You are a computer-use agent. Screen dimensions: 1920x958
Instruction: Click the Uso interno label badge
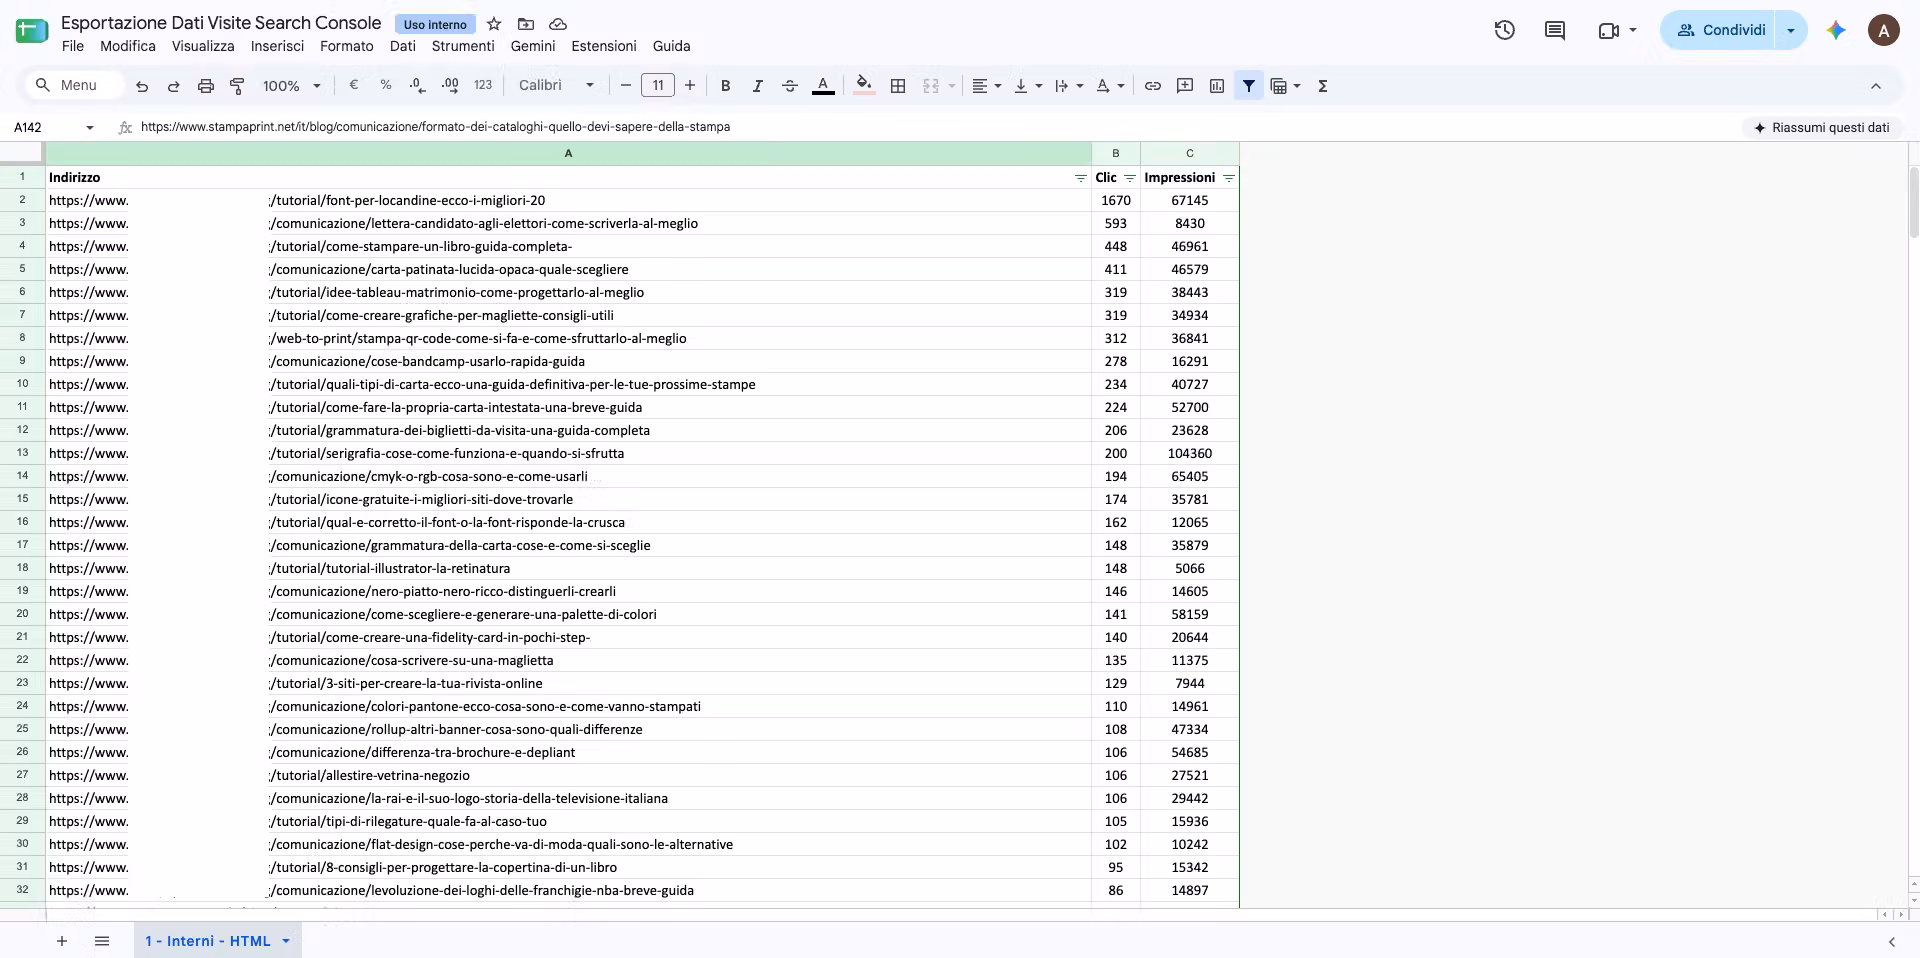[435, 24]
